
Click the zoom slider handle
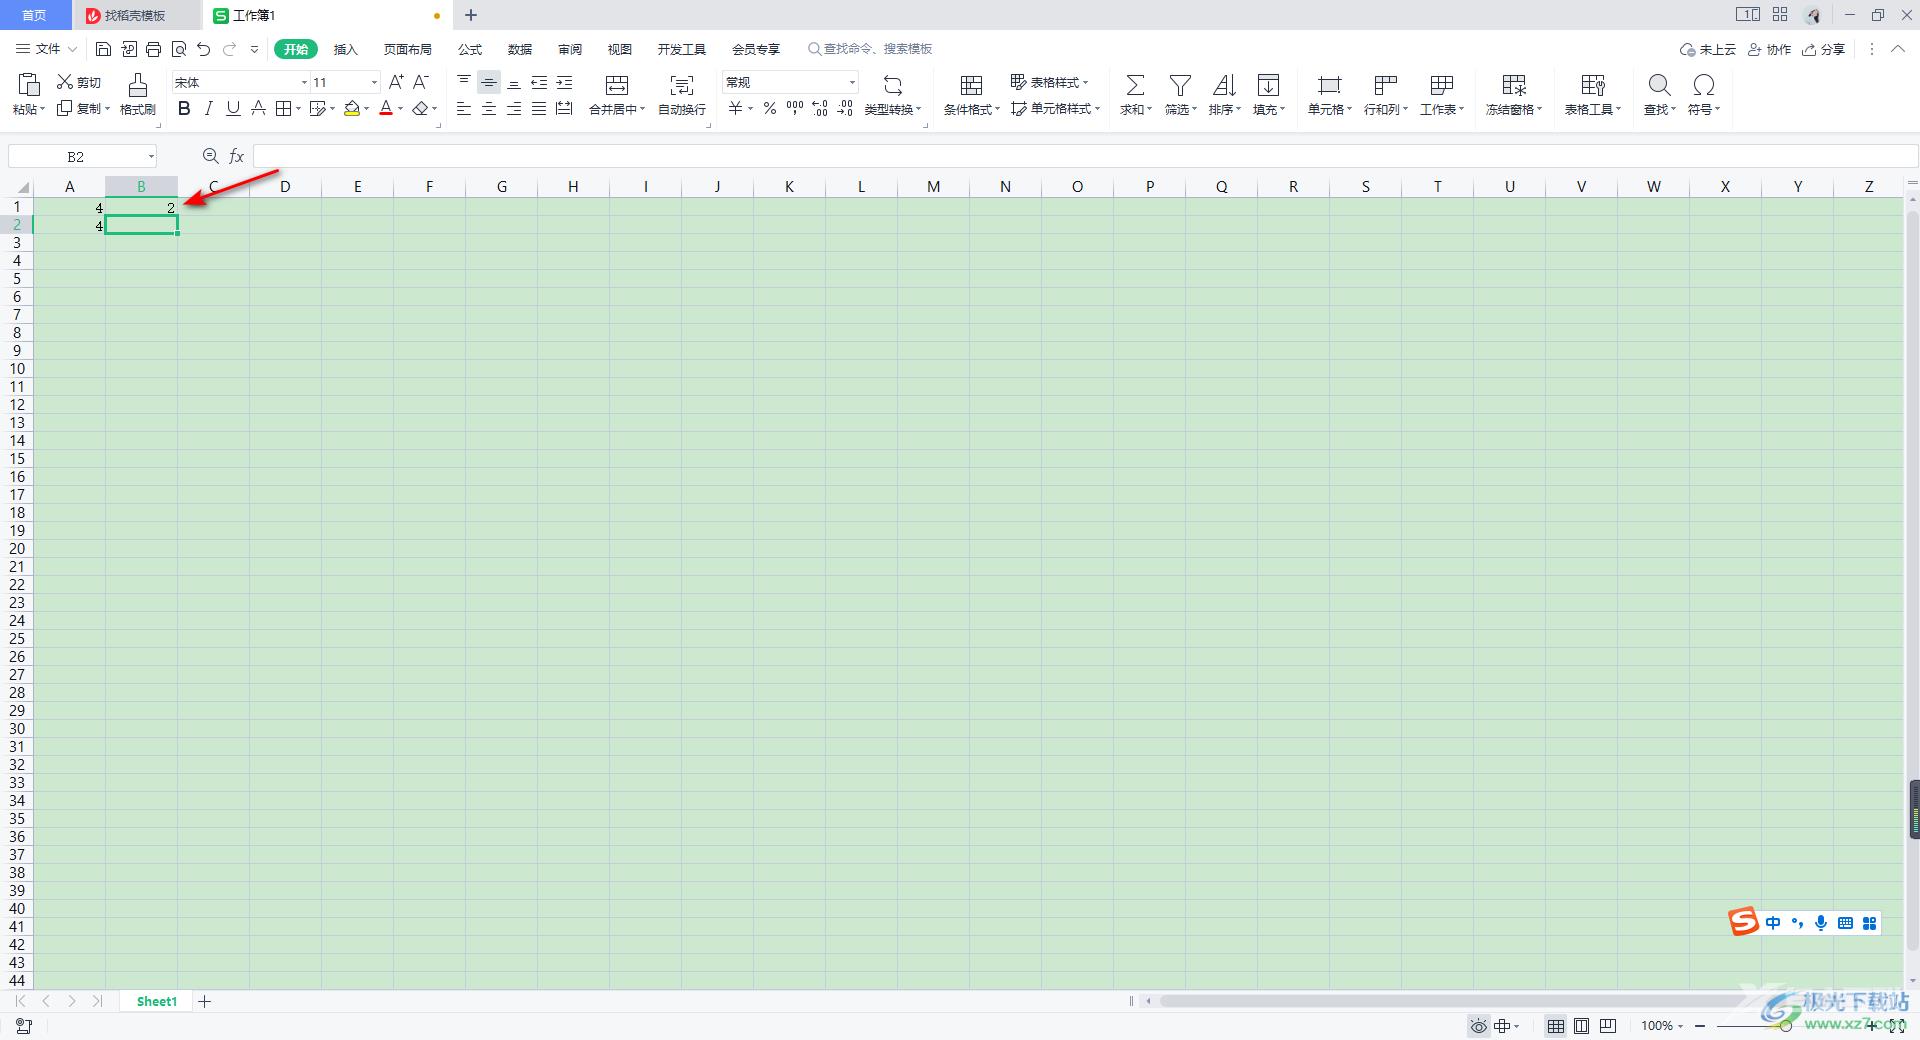(1785, 1026)
